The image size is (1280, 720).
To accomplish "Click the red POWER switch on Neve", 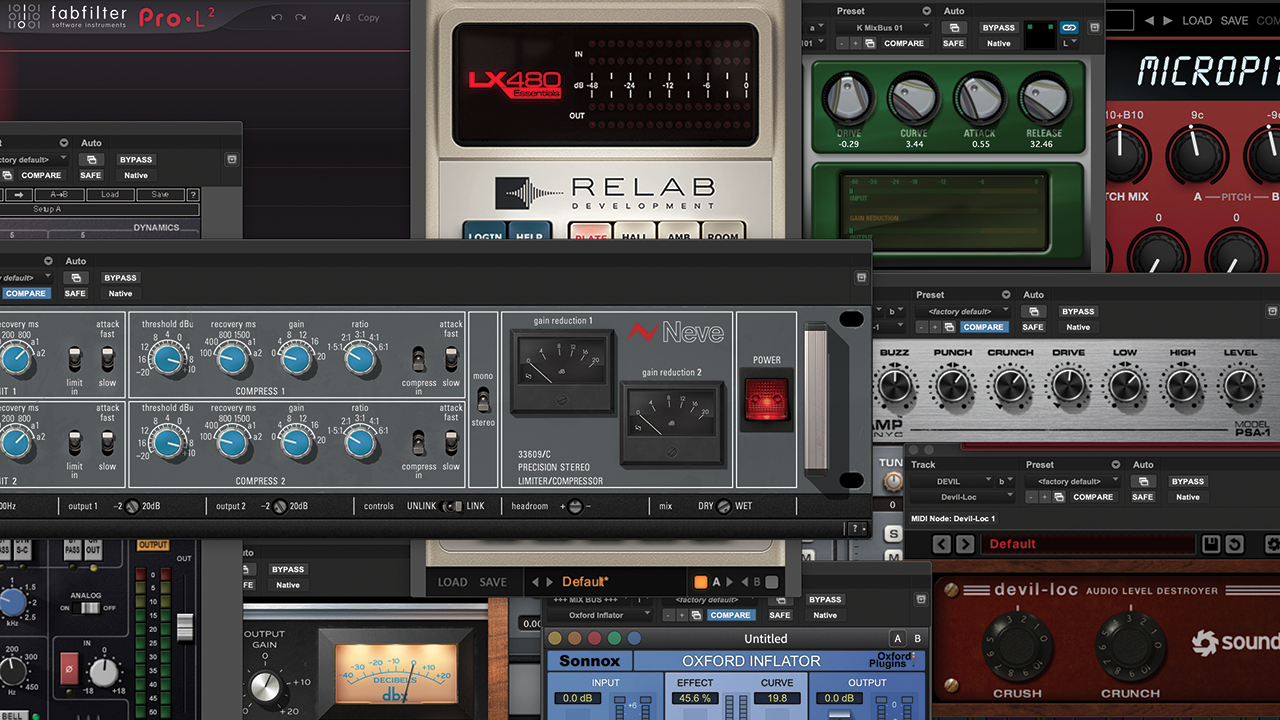I will 766,398.
